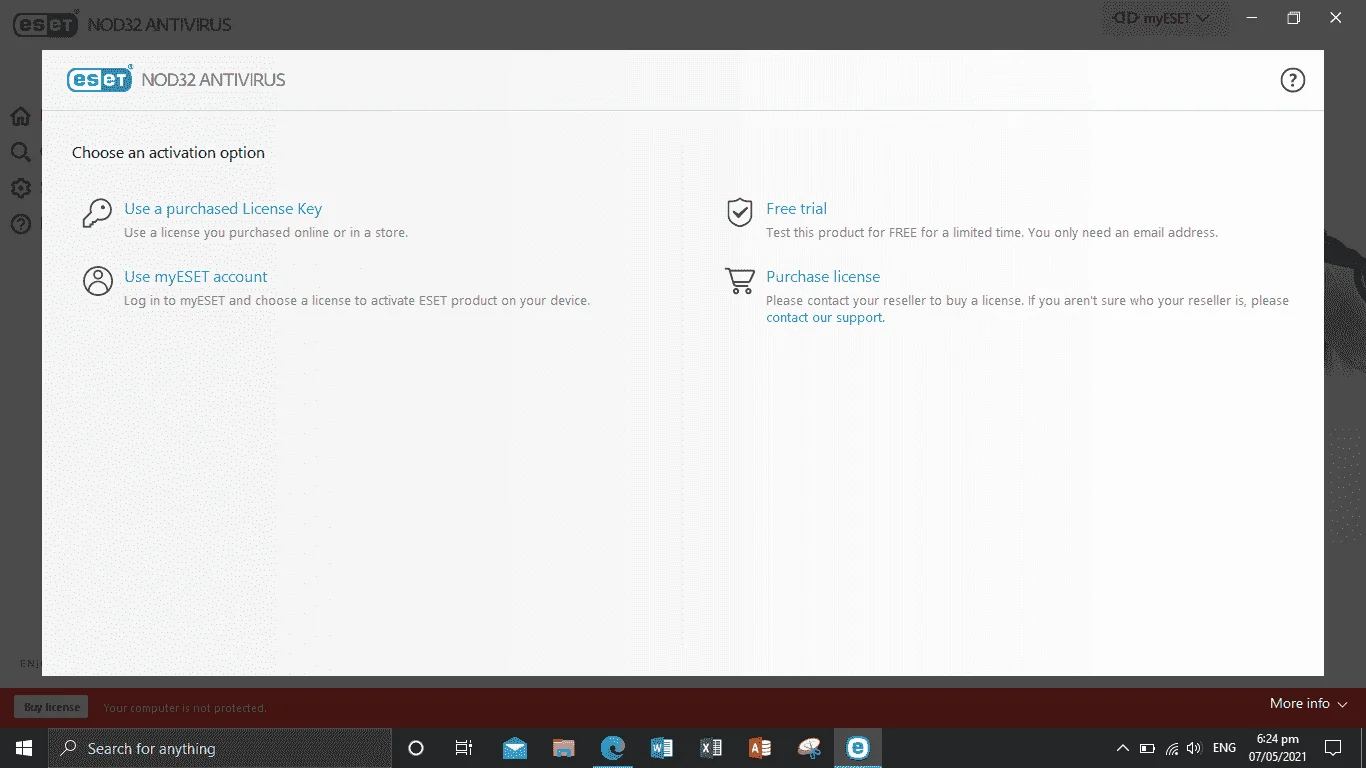Click the shopping cart icon for Purchase license
The width and height of the screenshot is (1366, 768).
[739, 281]
